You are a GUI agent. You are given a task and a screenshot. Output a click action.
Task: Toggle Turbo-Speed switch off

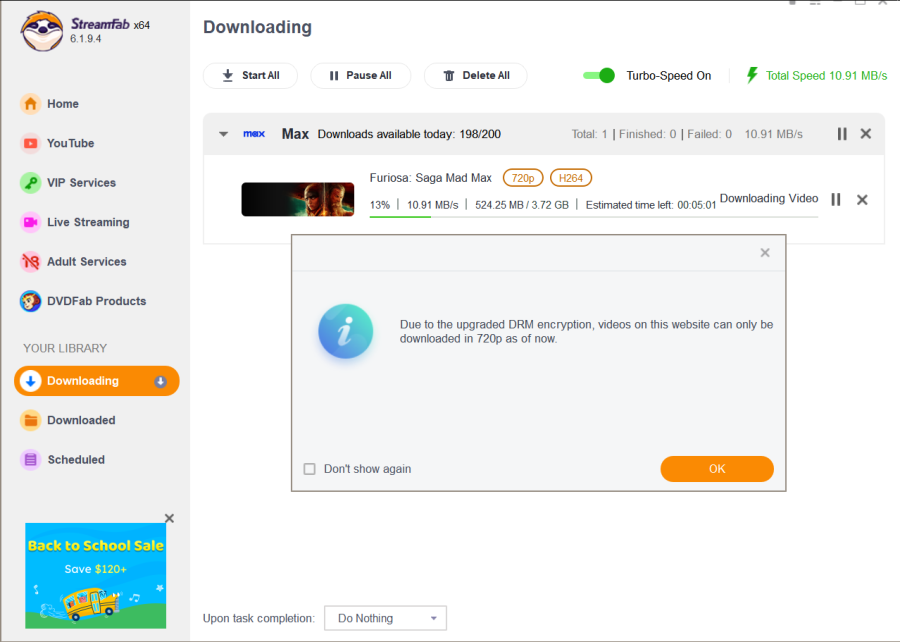(599, 76)
